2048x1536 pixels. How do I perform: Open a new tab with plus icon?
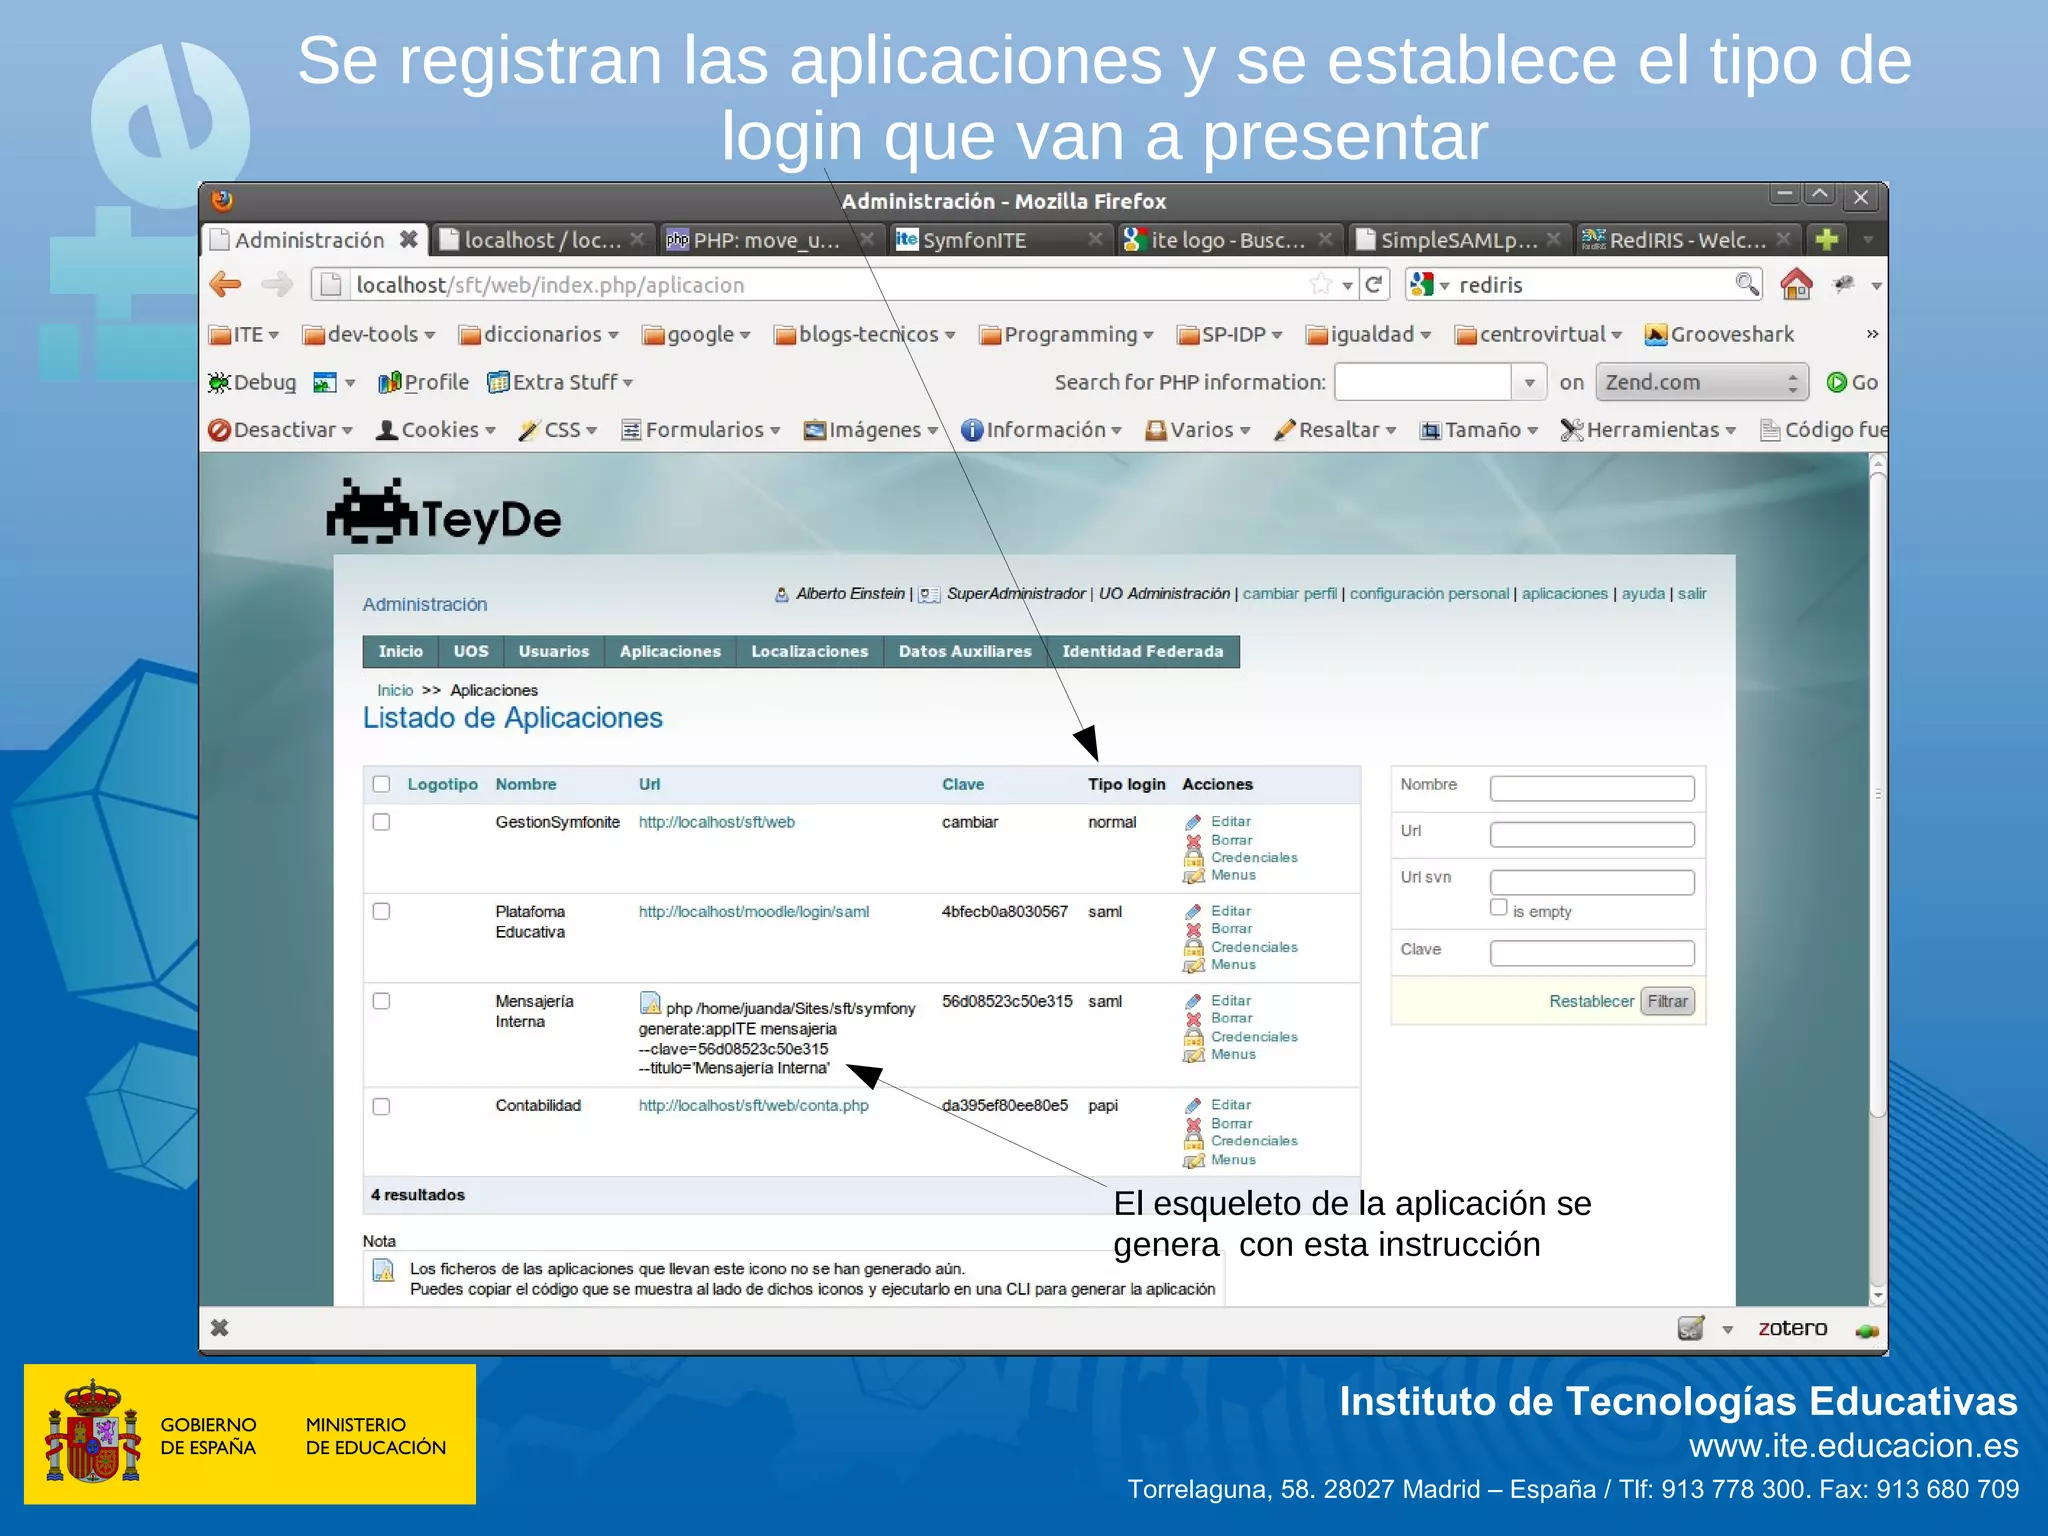coord(1826,240)
